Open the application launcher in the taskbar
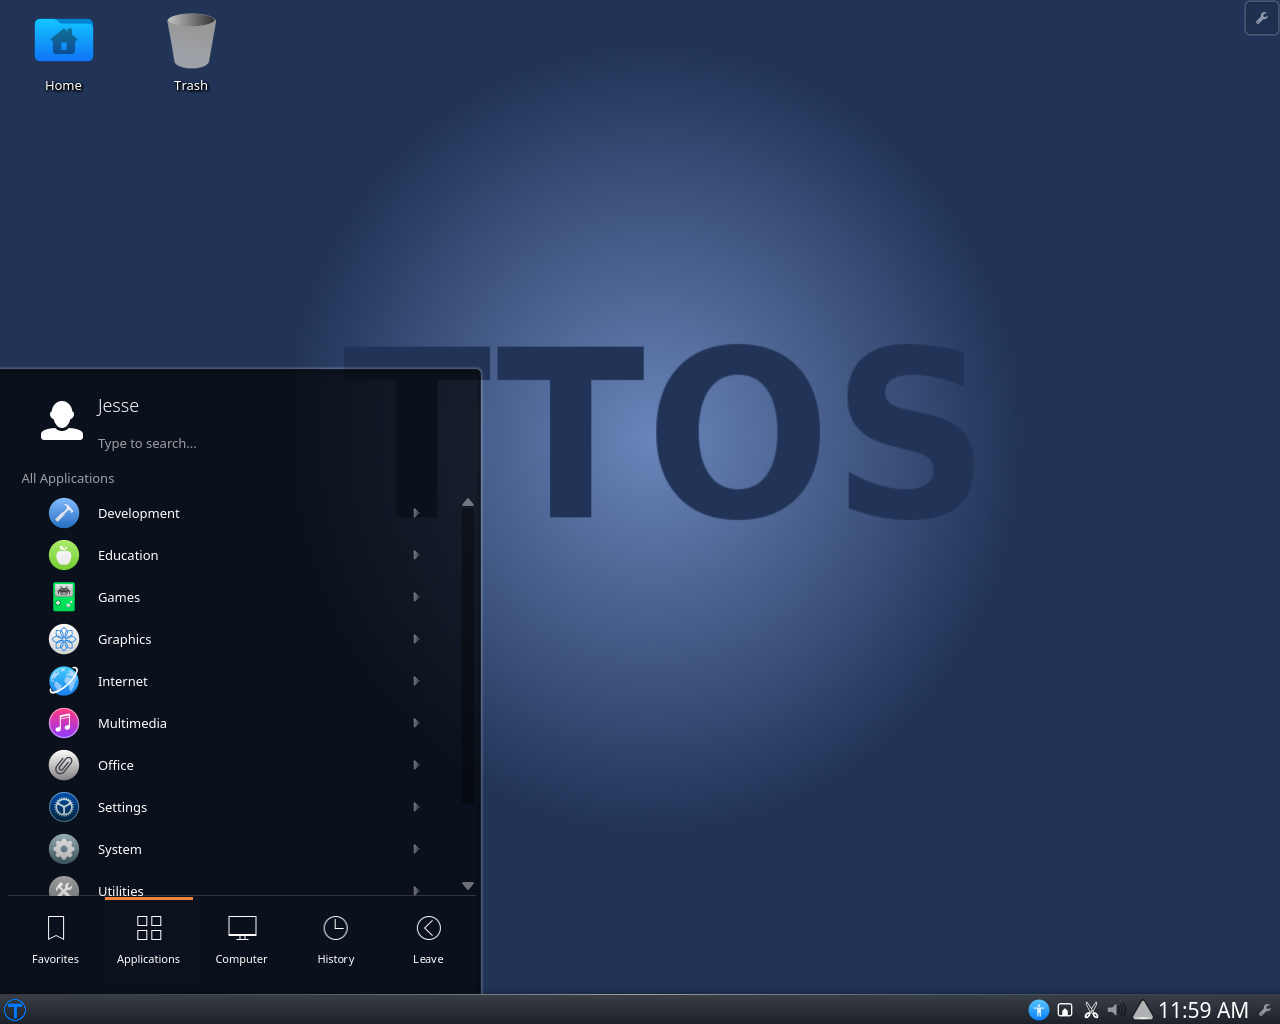This screenshot has height=1024, width=1280. [x=14, y=1010]
